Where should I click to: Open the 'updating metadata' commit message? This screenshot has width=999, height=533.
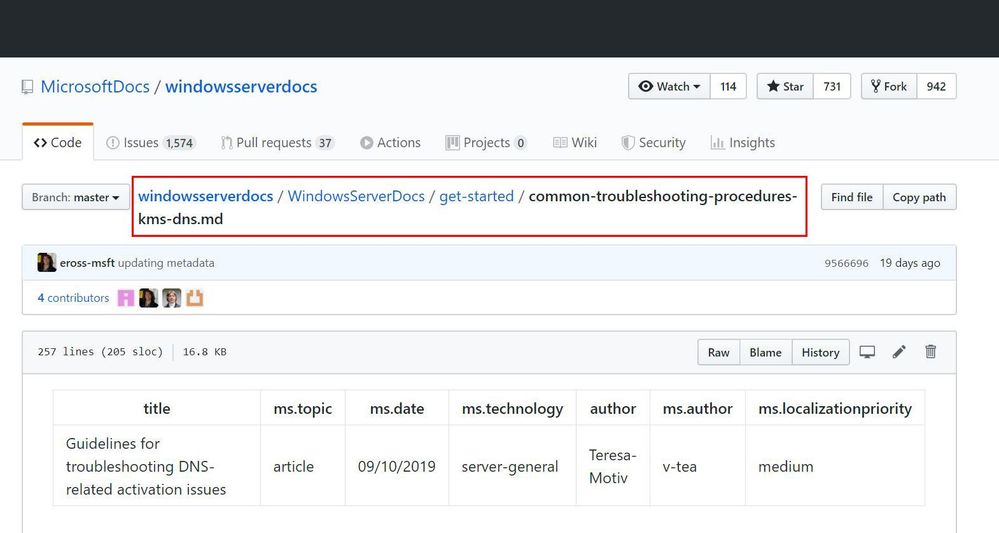(166, 263)
